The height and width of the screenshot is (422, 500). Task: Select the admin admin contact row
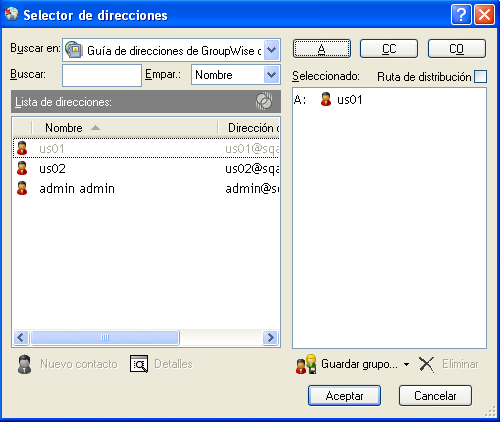(x=146, y=188)
